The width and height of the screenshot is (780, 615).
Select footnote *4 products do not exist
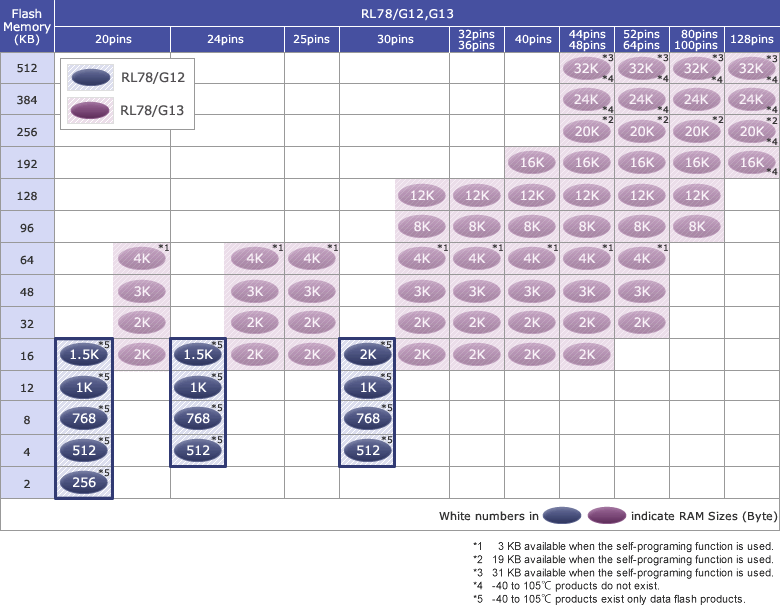(566, 586)
